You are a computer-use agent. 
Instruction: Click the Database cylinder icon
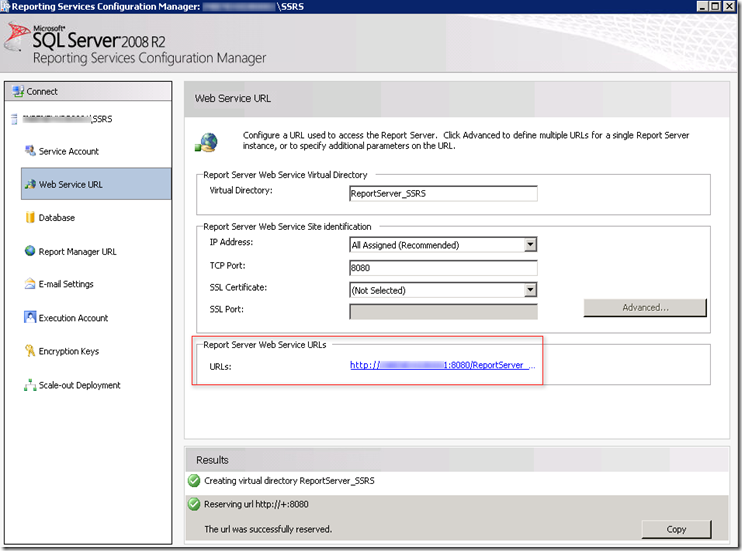pyautogui.click(x=29, y=218)
